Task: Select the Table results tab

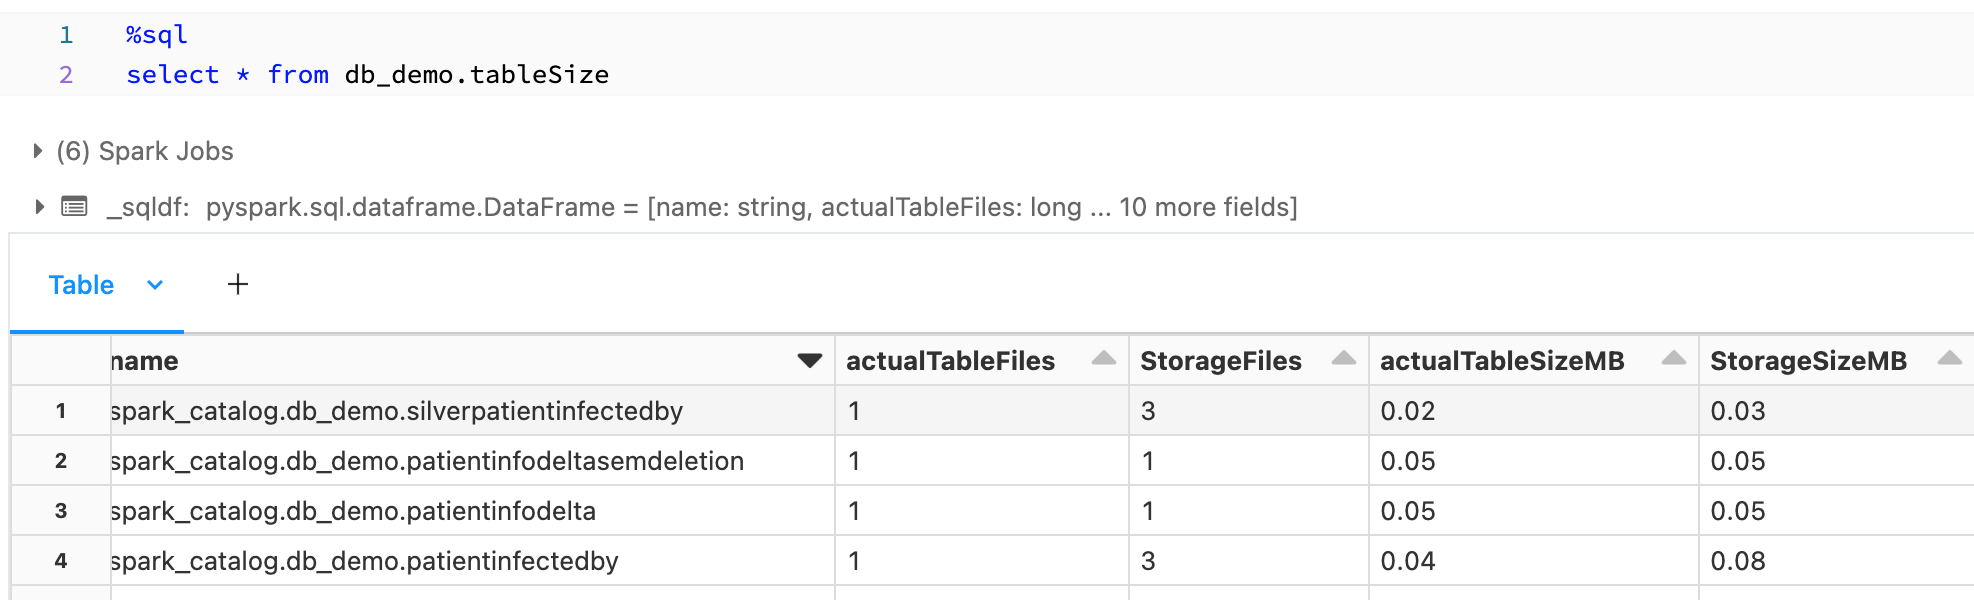Action: point(81,285)
